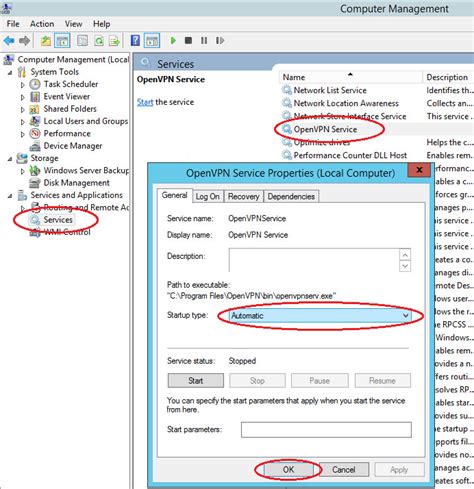Click the Properties toolbar icon beside Up folder
Viewport: 474px width, 489px height.
click(82, 41)
